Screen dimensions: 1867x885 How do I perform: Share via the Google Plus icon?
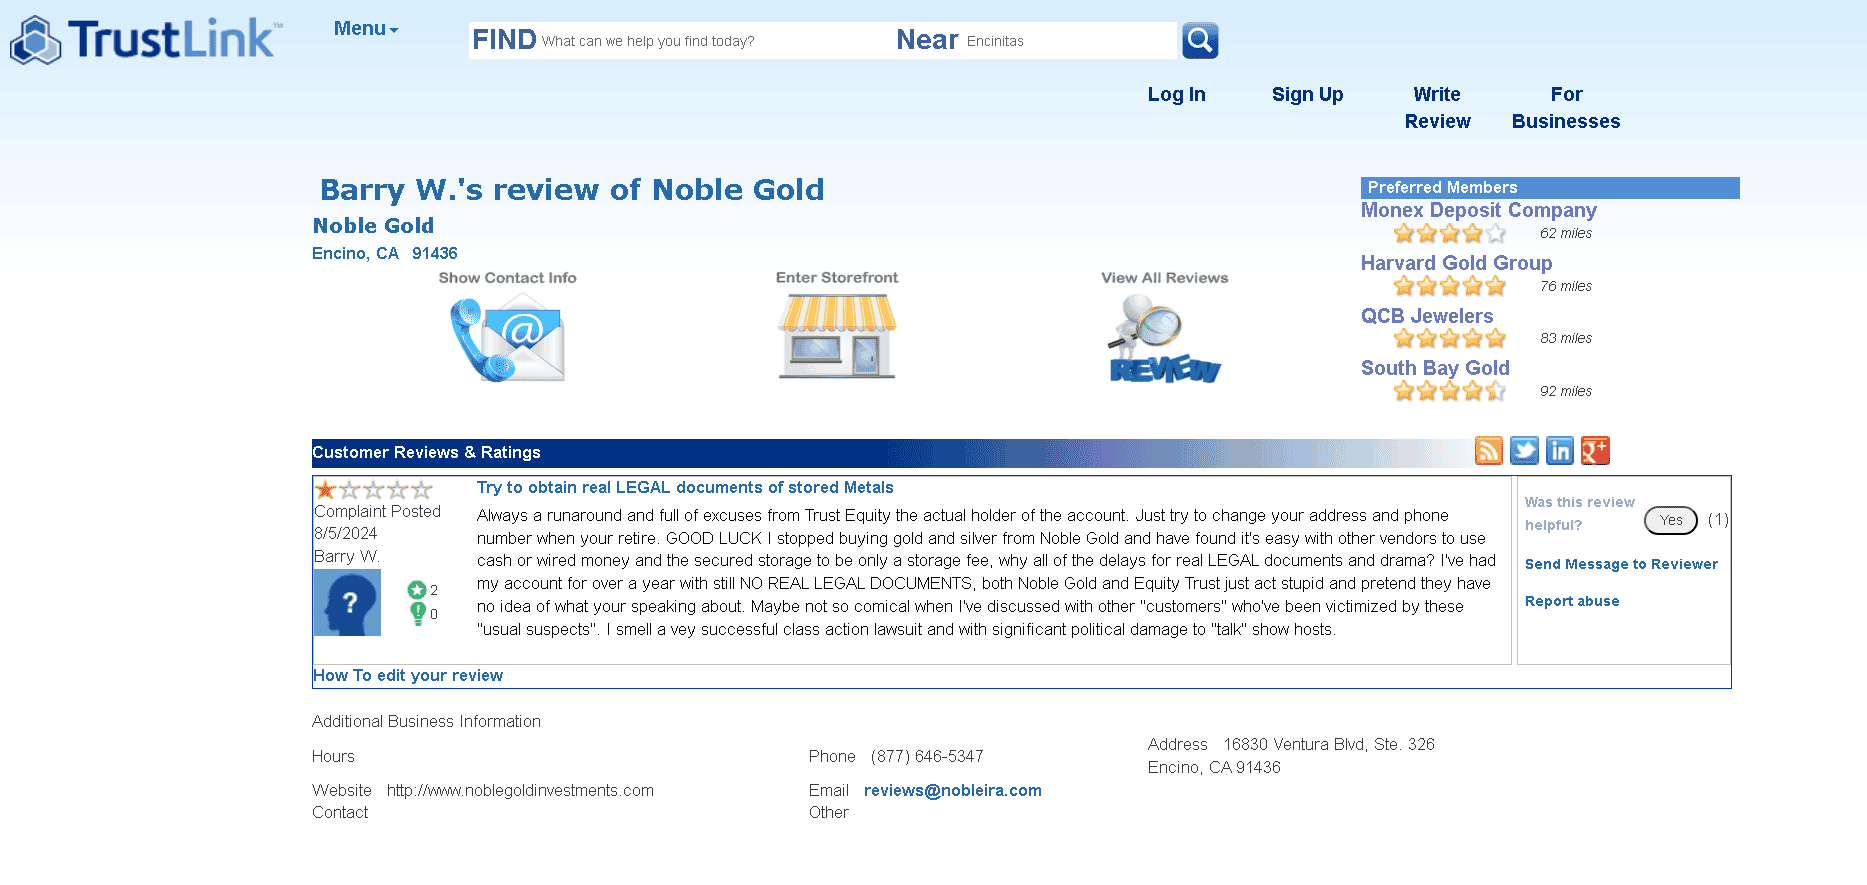[x=1595, y=451]
